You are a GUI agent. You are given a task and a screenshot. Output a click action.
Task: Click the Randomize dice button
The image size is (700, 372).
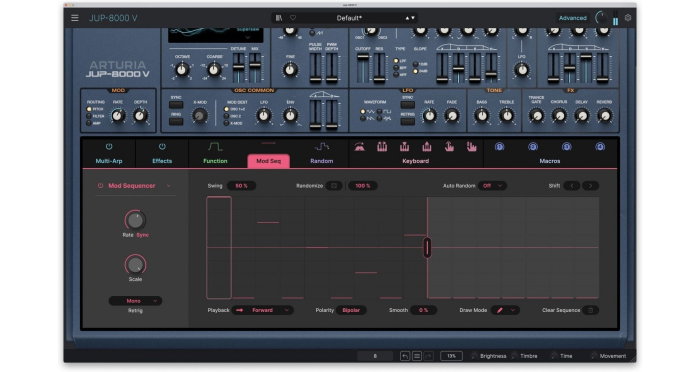[x=334, y=186]
